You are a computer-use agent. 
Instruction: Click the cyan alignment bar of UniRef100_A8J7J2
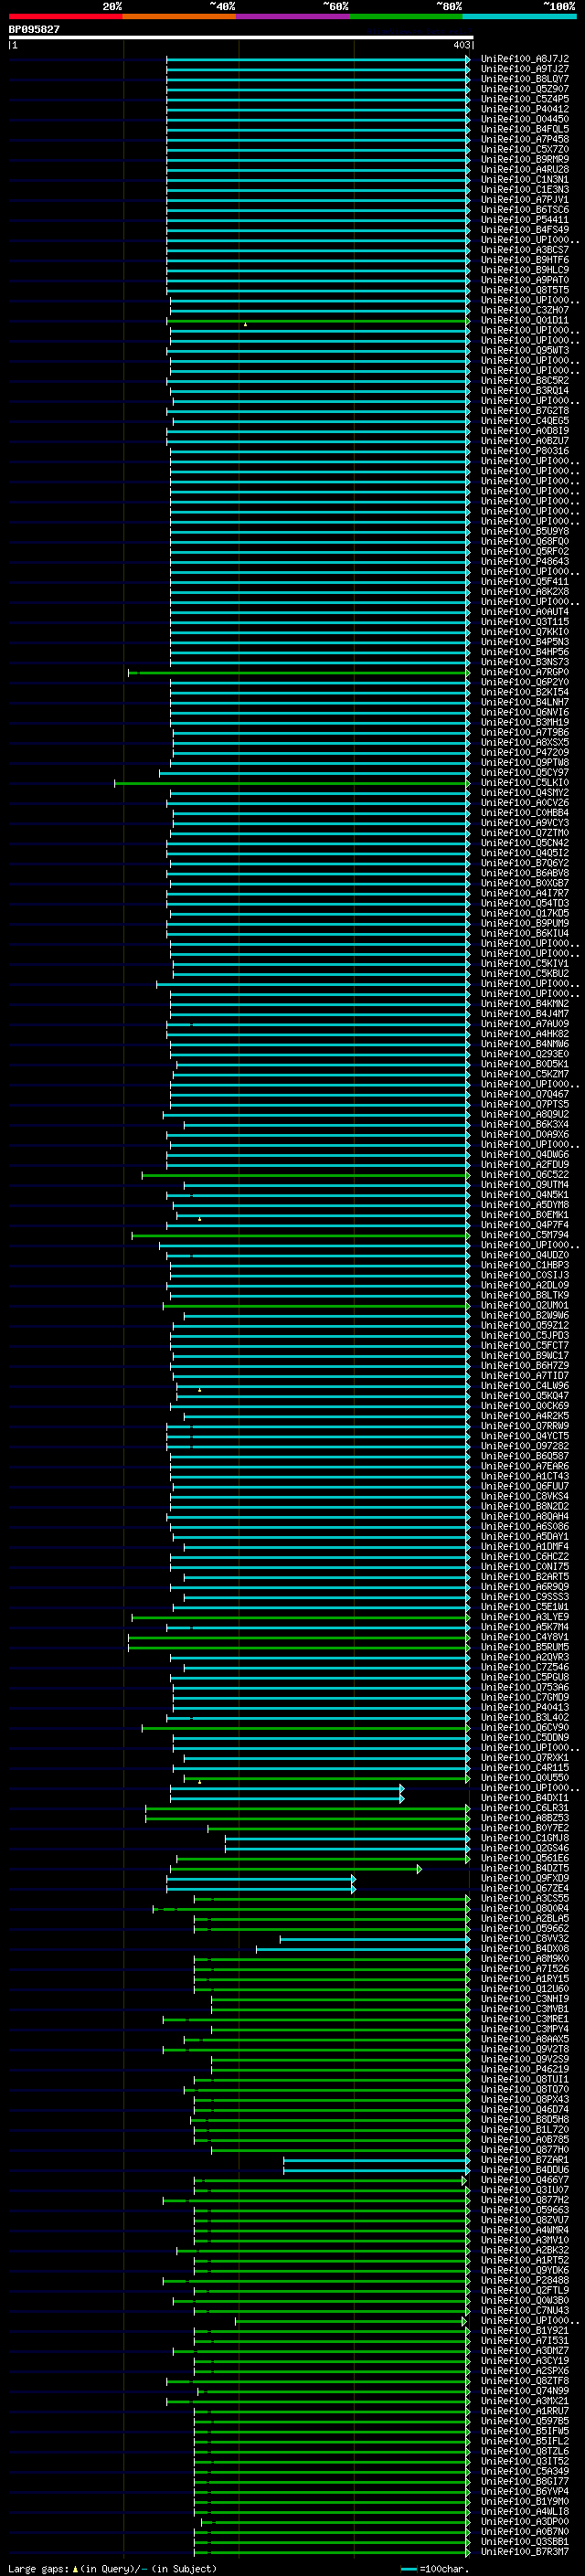[318, 59]
